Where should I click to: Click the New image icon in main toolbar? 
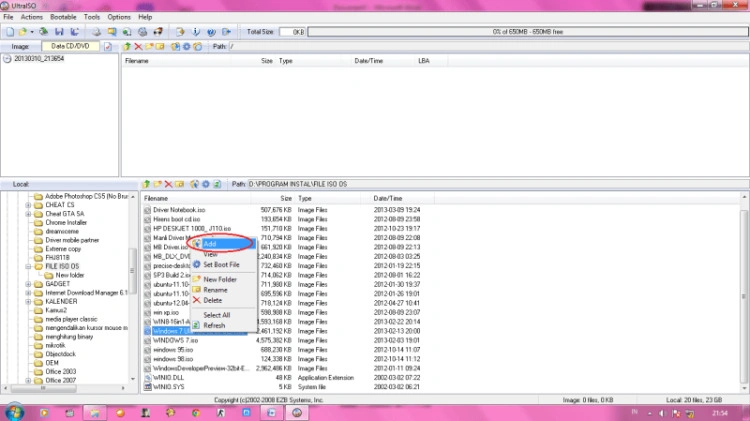click(10, 32)
